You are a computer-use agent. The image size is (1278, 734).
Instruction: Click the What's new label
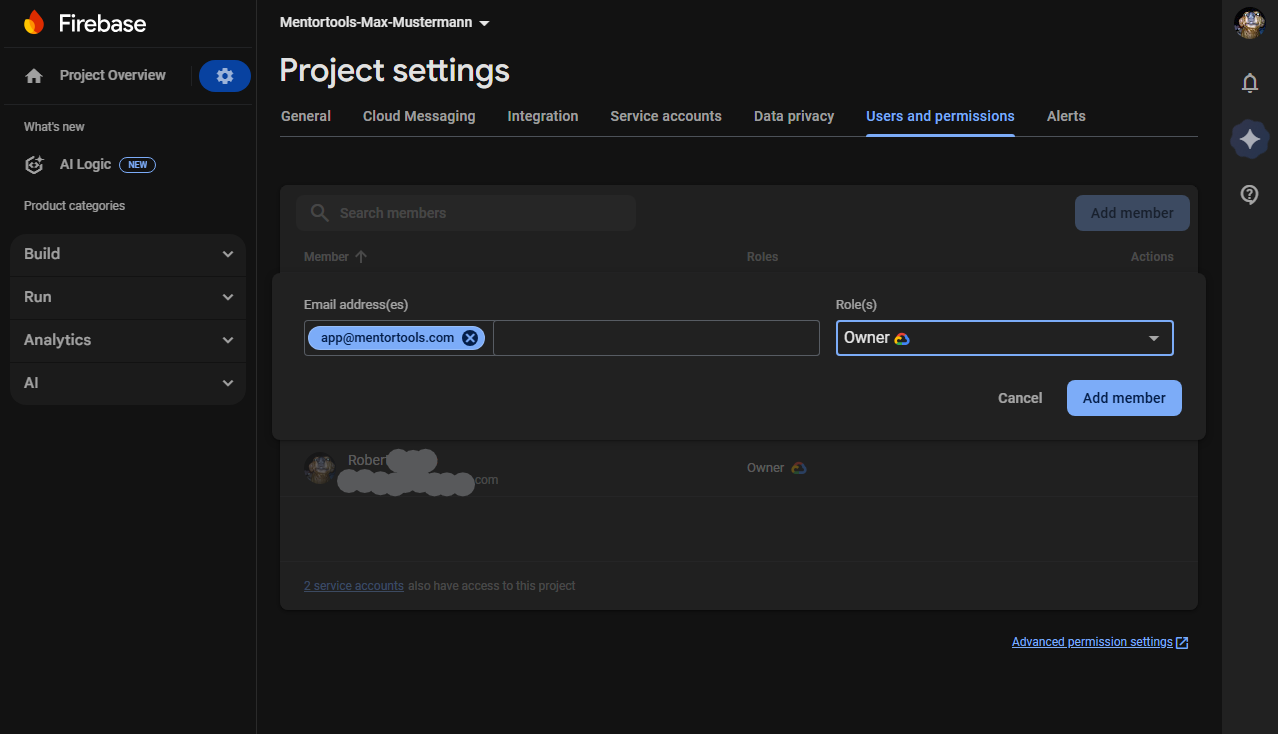(54, 127)
